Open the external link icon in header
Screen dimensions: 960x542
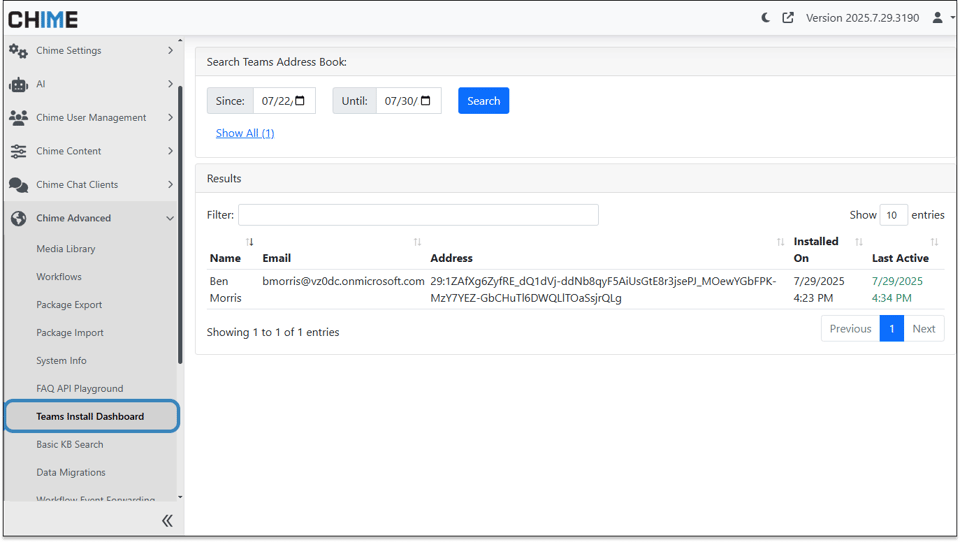pos(788,18)
